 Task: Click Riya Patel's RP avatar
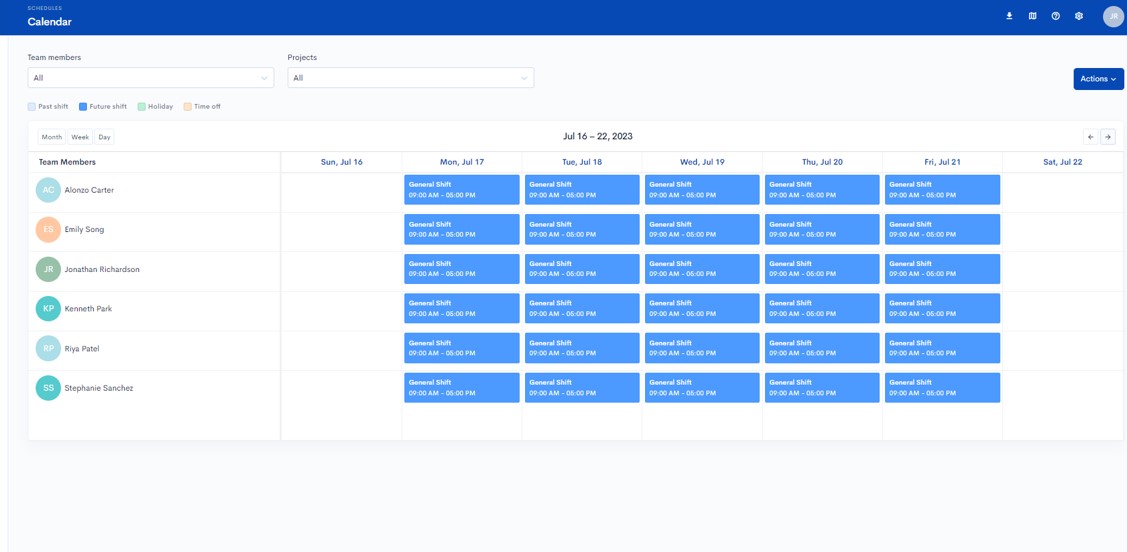pos(48,349)
